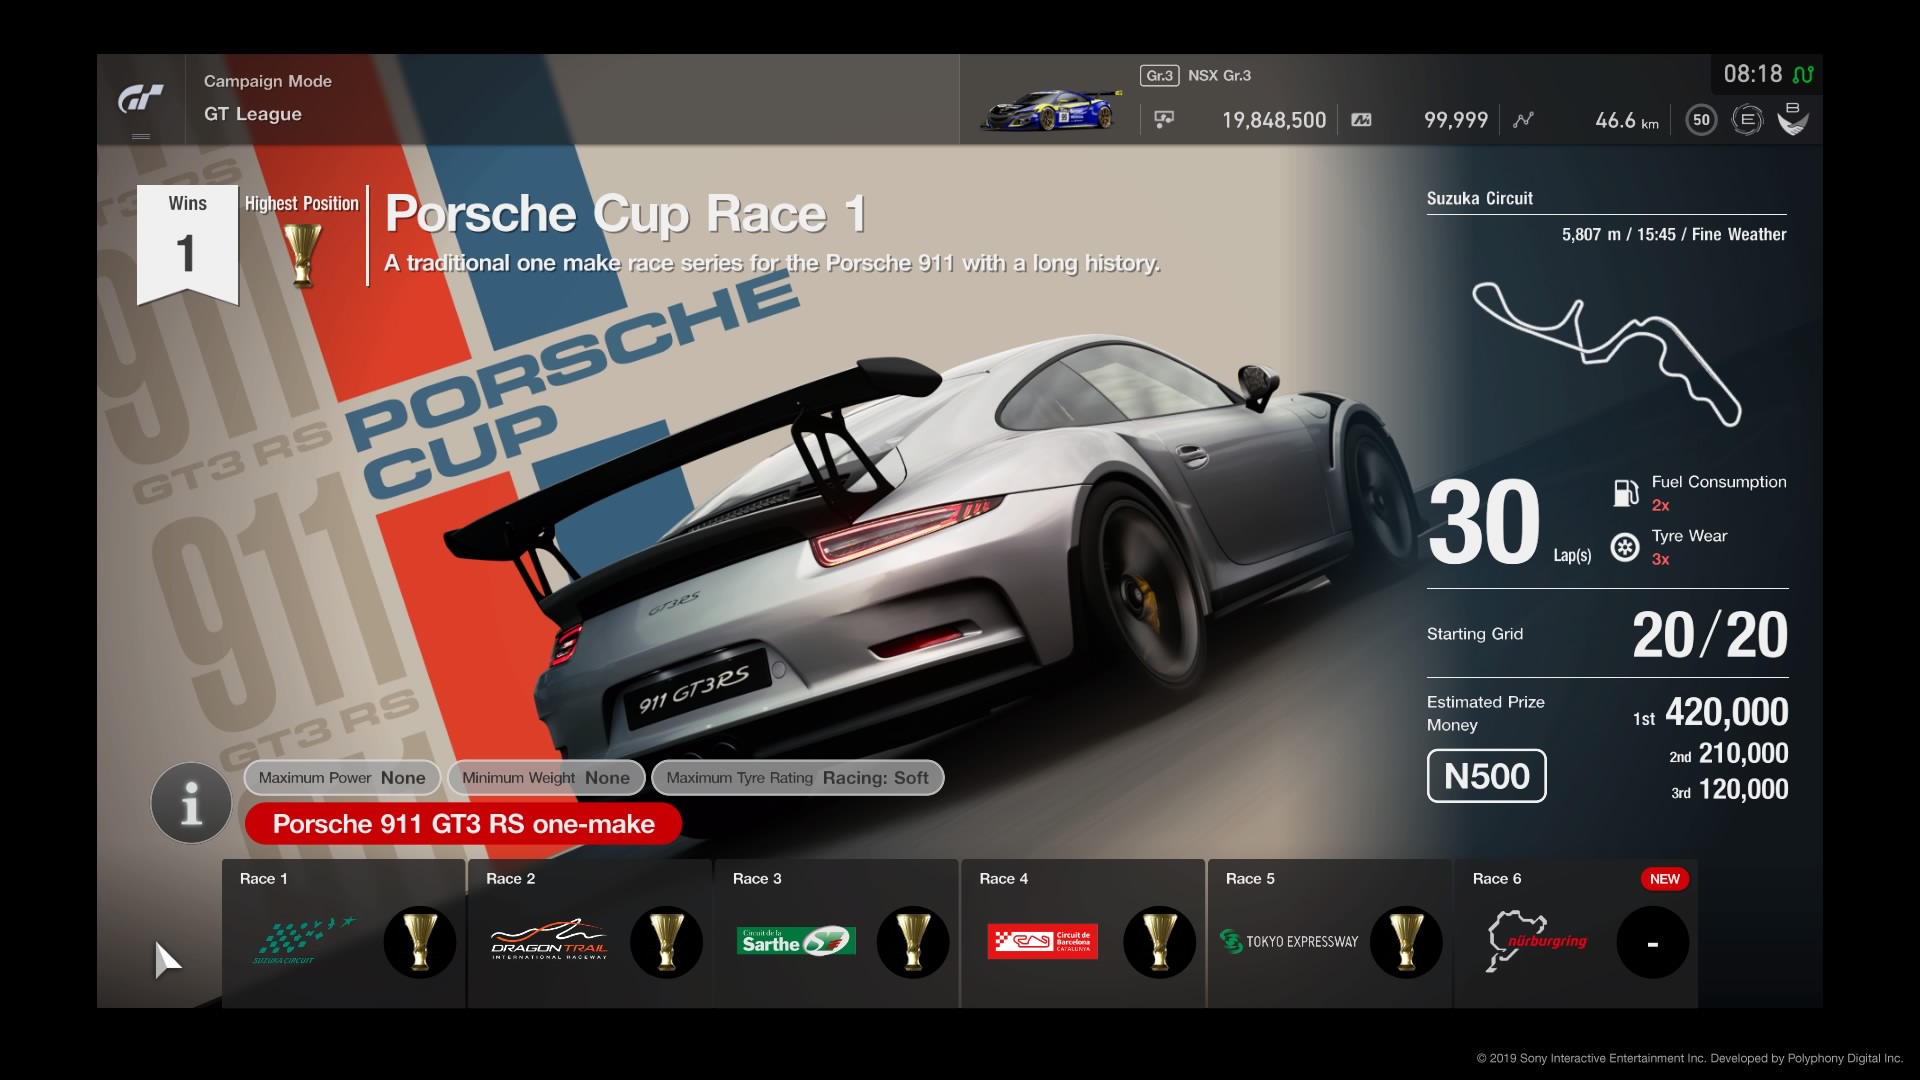Select Race 3 Sarthe tile
Image resolution: width=1920 pixels, height=1080 pixels.
pos(836,934)
